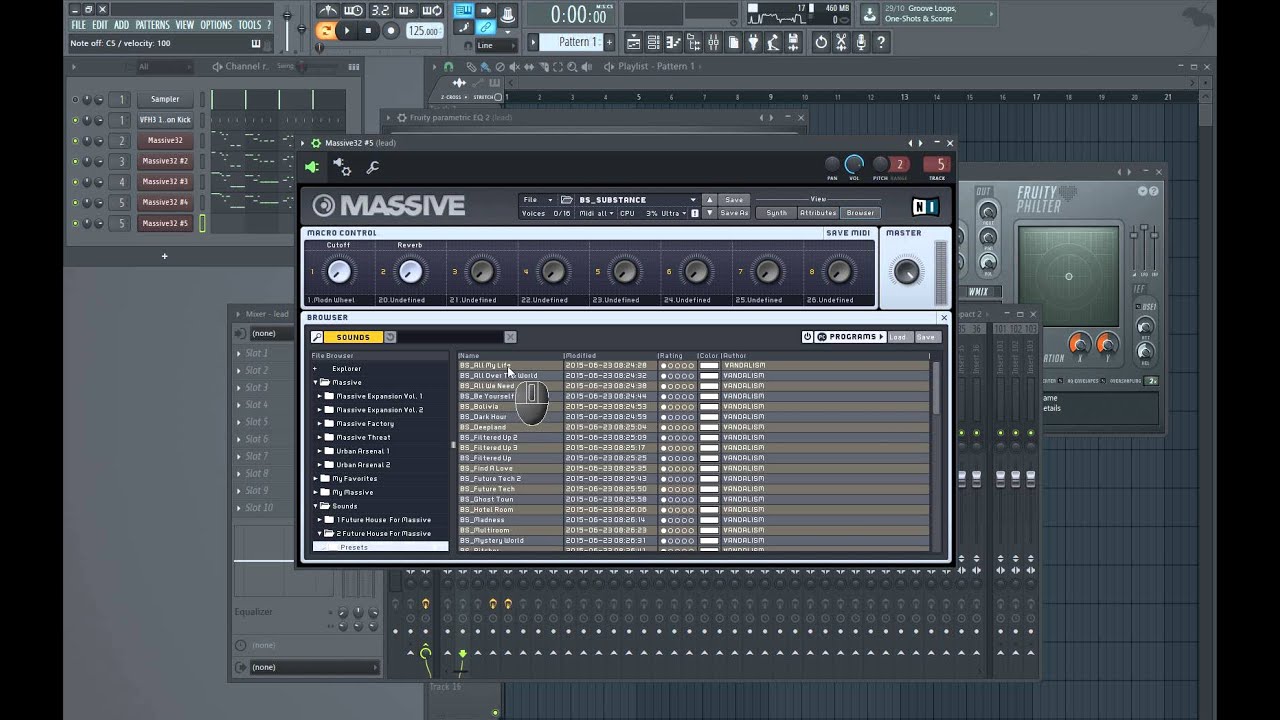Open the TOOLS menu

pos(249,25)
